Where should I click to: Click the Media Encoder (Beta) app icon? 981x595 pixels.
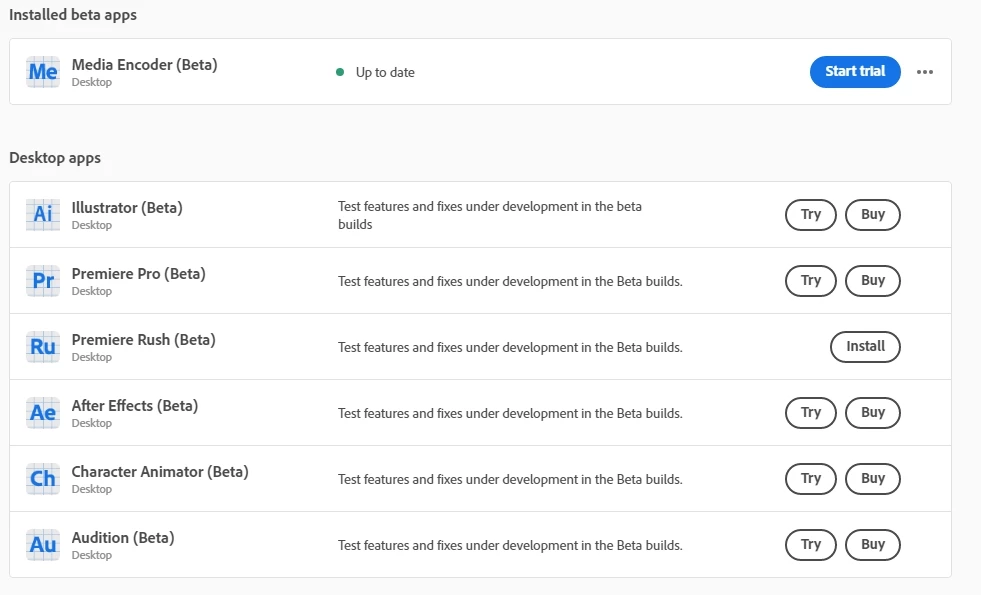43,72
